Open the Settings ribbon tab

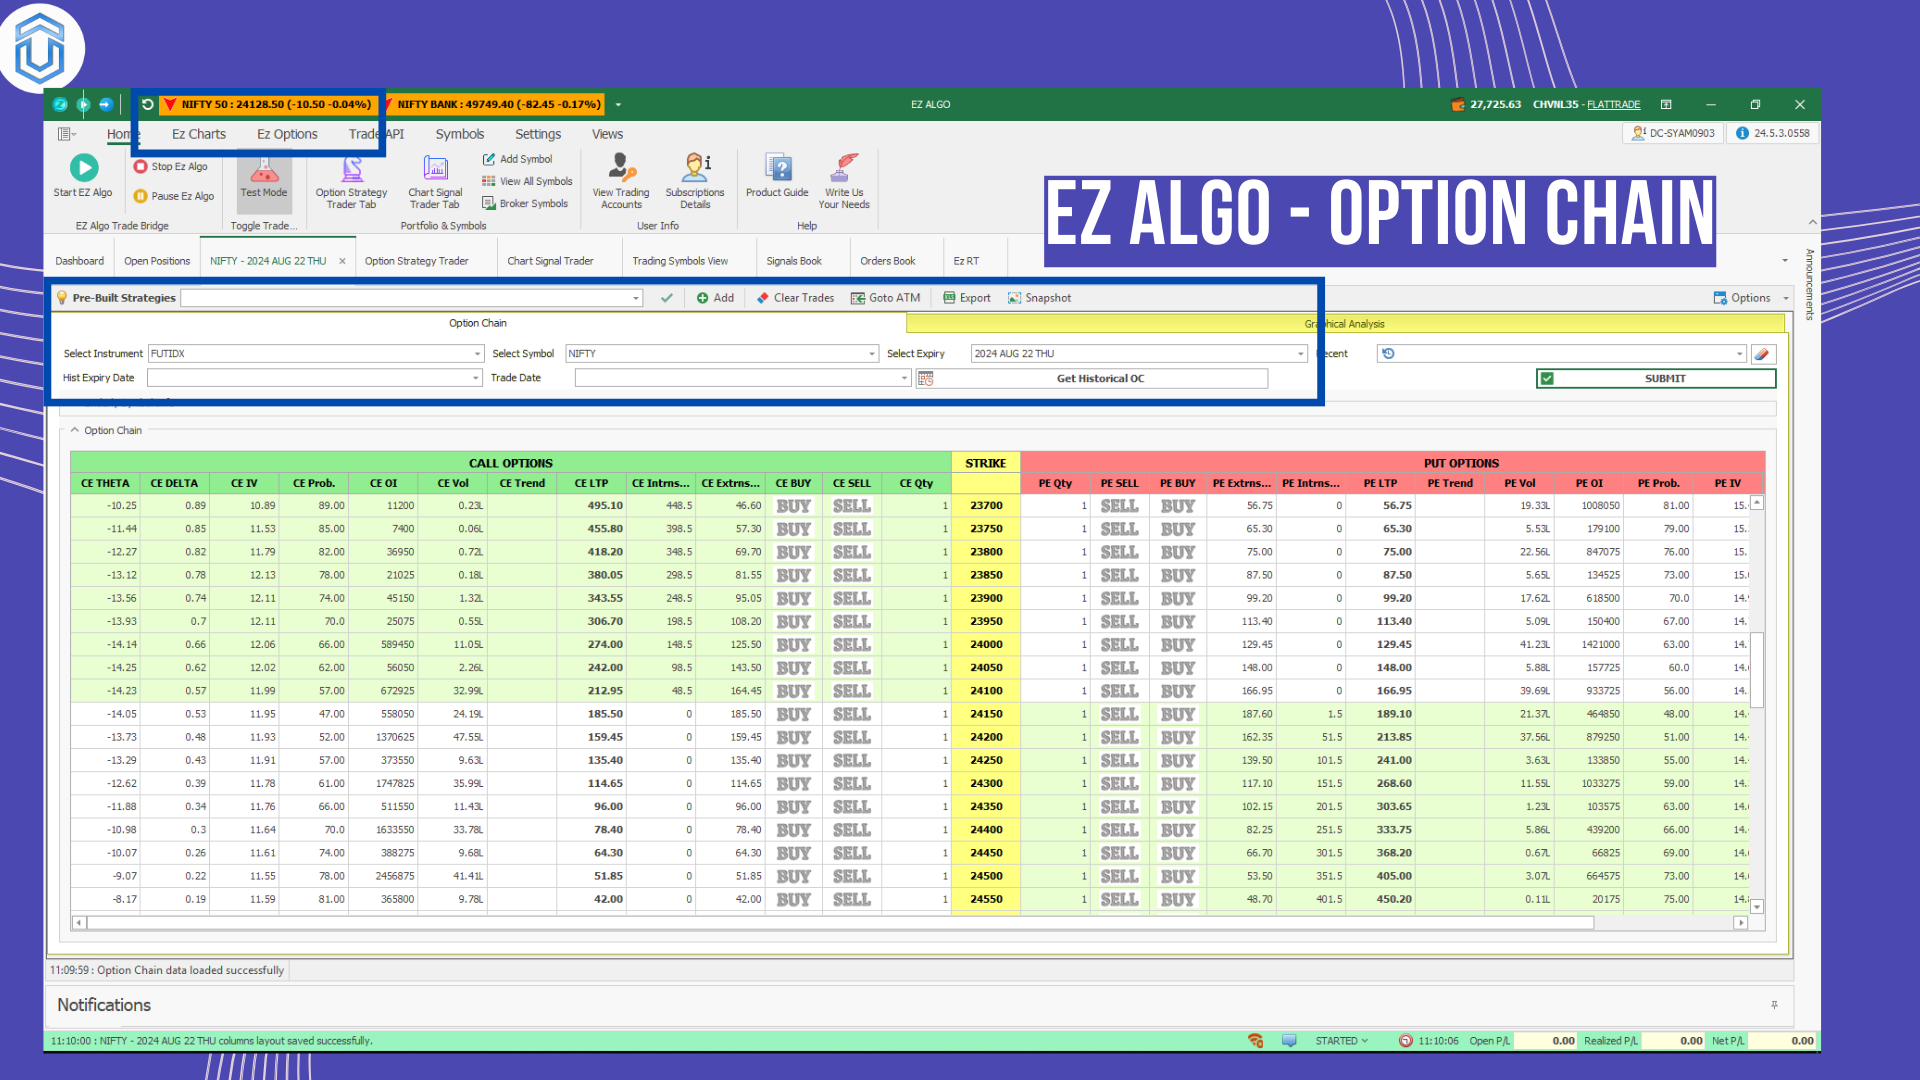coord(538,134)
